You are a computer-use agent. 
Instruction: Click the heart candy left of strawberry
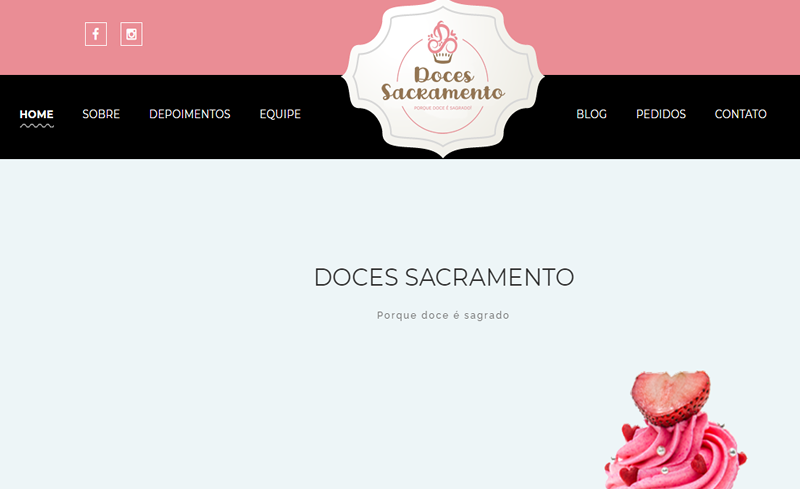630,433
